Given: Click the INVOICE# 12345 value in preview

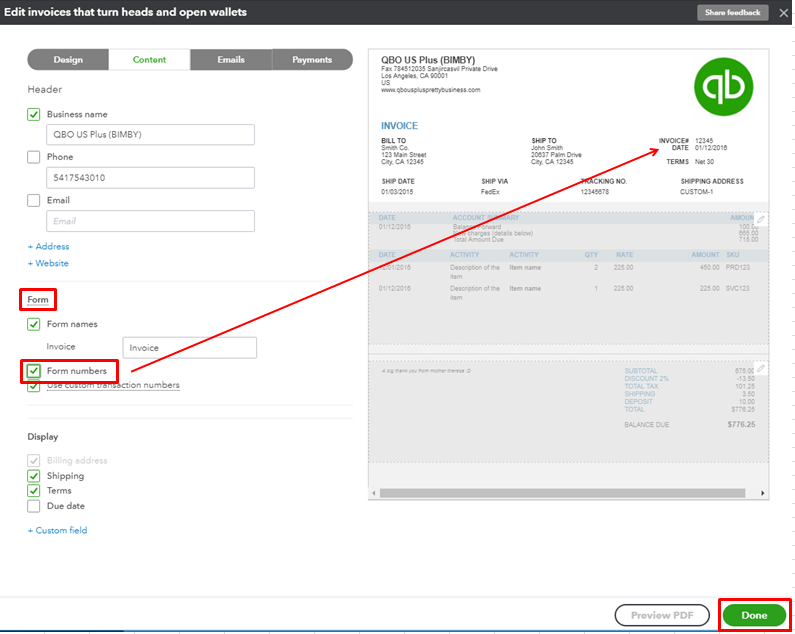Looking at the screenshot, I should pyautogui.click(x=704, y=140).
